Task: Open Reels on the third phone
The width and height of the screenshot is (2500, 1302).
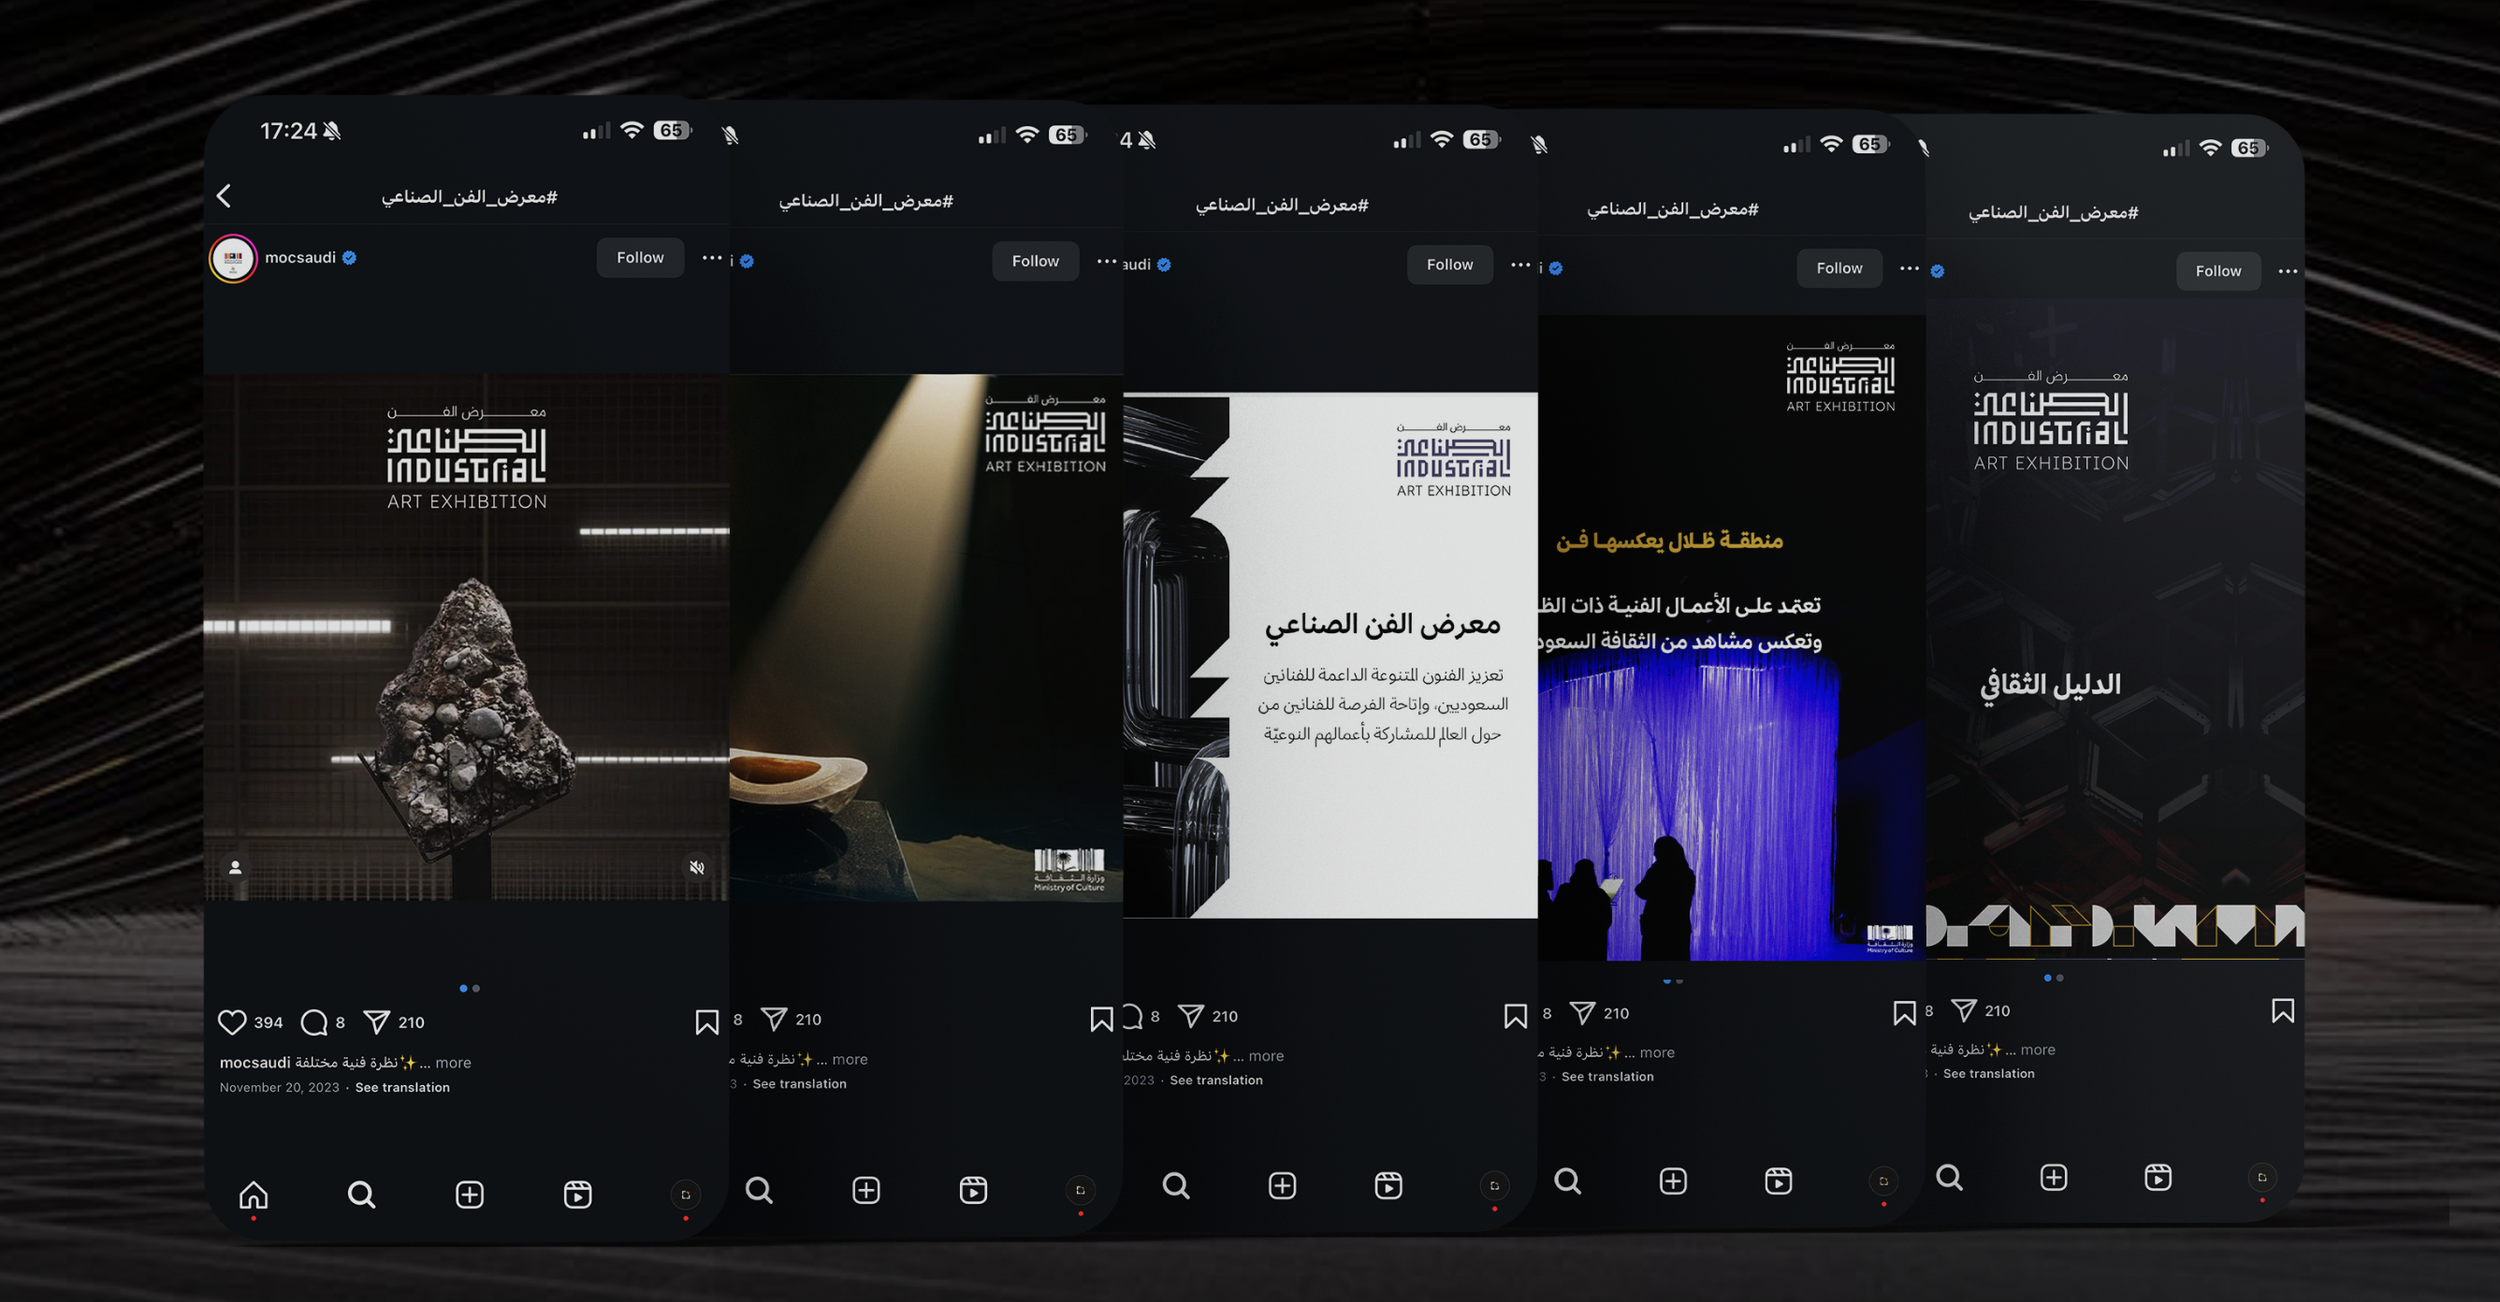Action: point(1388,1186)
